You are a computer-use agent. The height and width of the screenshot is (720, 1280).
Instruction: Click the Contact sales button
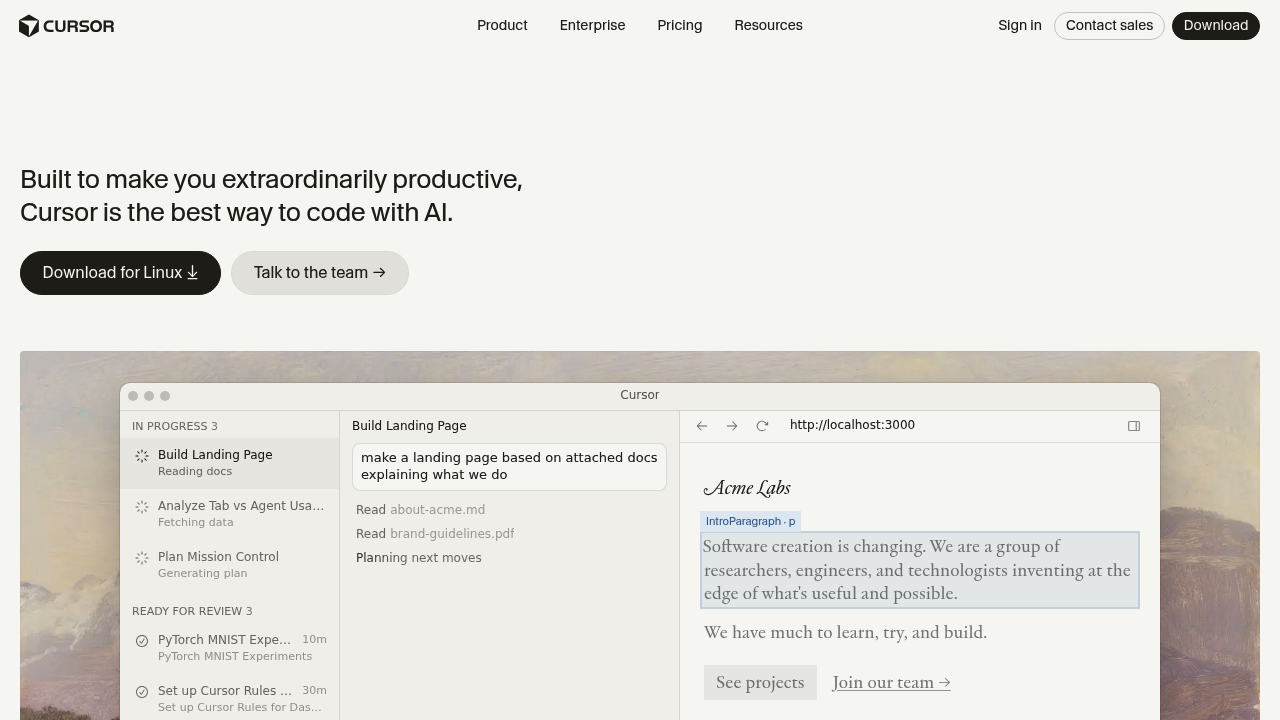coord(1109,25)
